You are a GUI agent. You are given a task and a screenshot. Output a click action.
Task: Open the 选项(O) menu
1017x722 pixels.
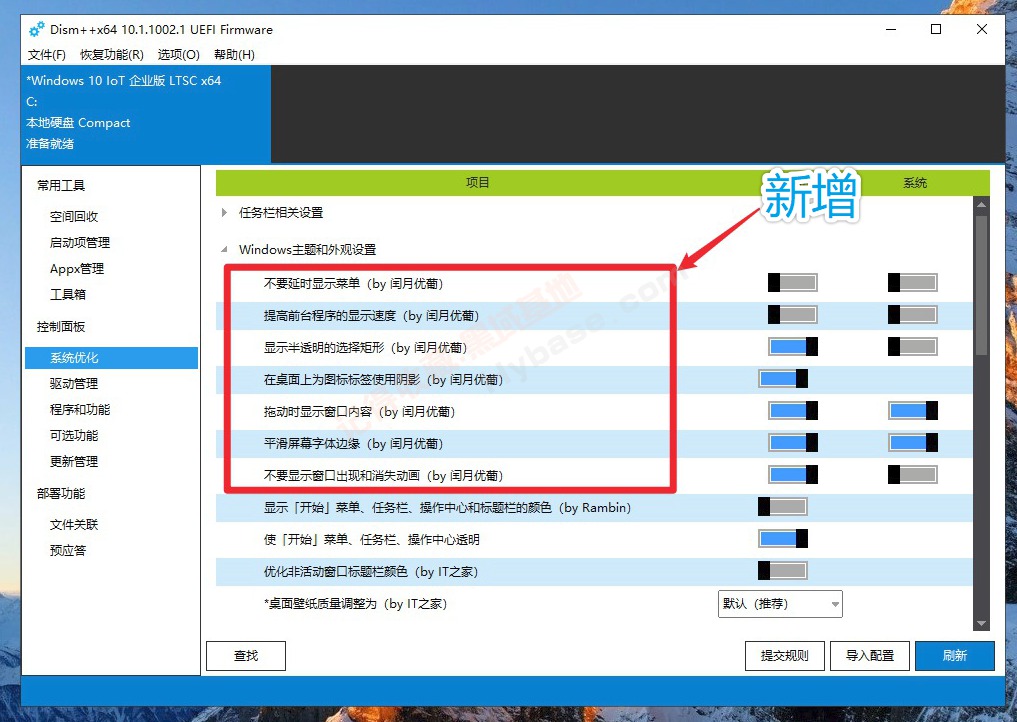tap(178, 54)
